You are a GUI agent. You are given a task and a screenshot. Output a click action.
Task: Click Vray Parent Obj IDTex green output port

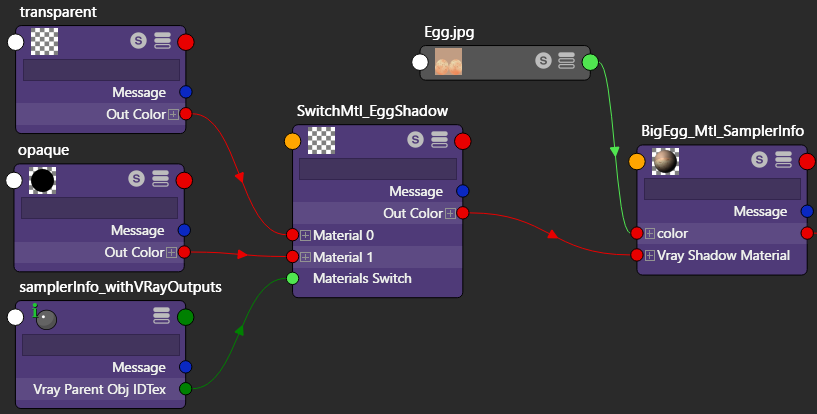point(185,389)
